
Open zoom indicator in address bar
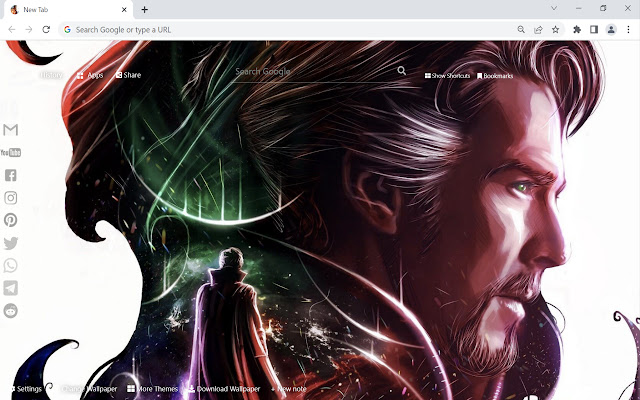[521, 29]
